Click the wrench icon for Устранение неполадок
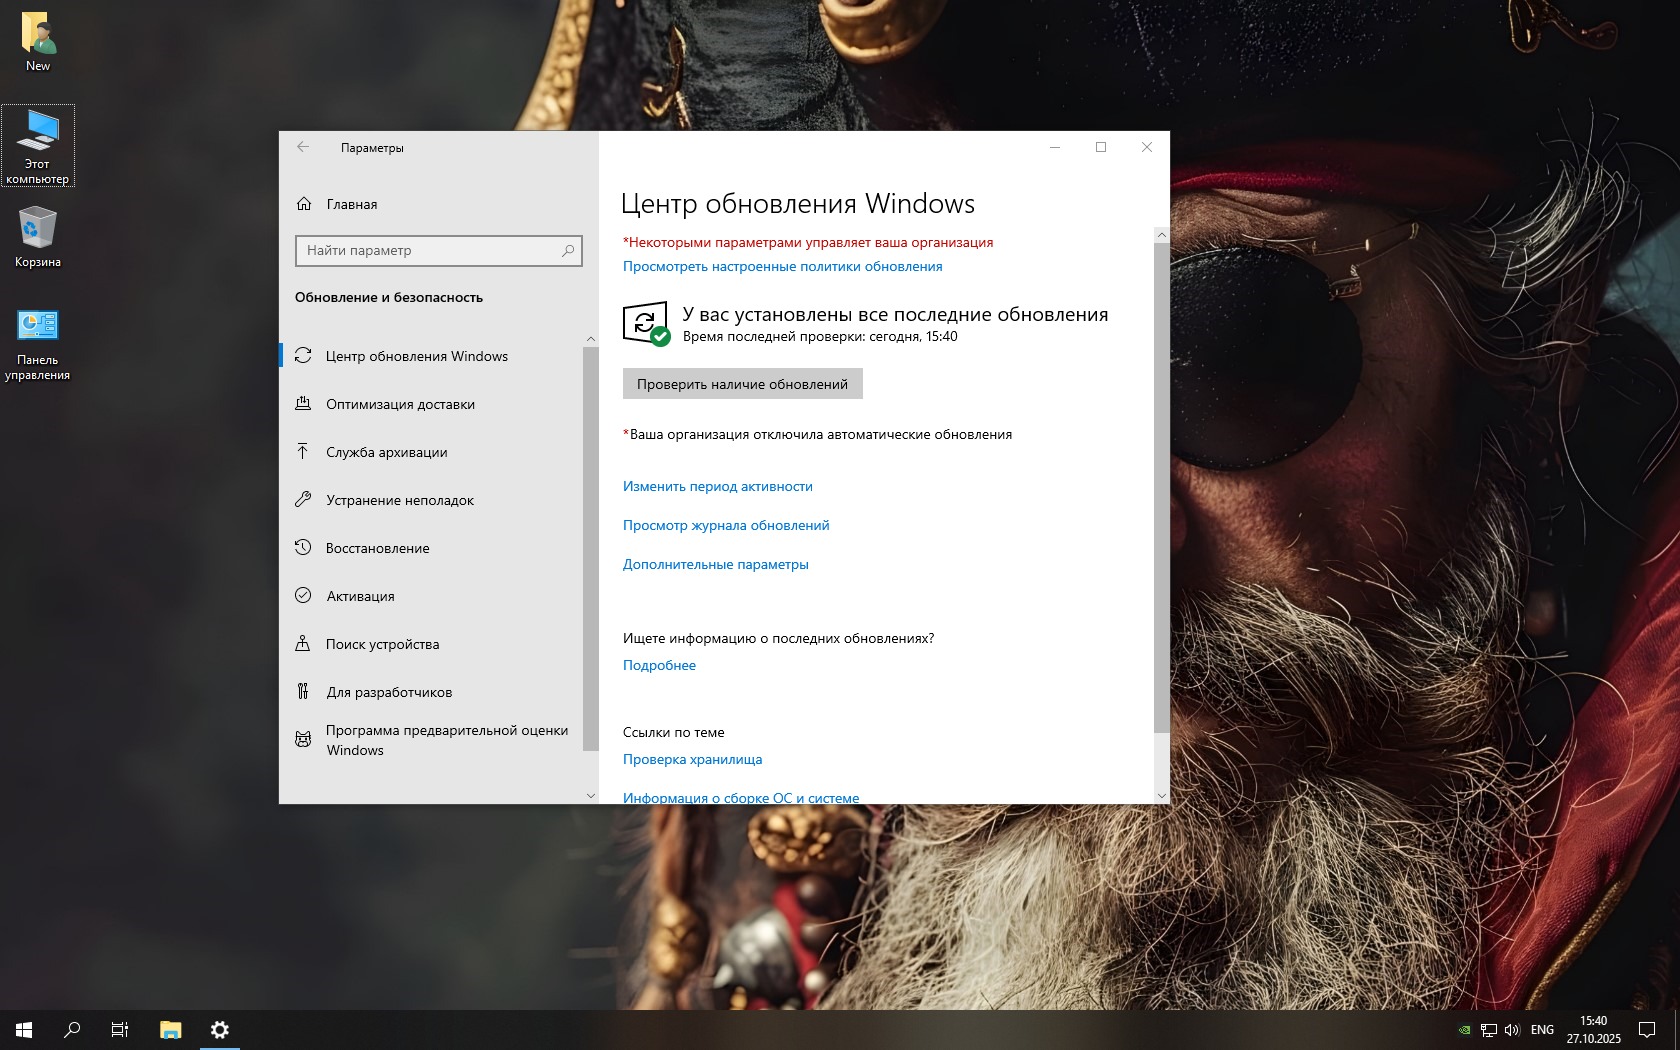 pyautogui.click(x=303, y=500)
